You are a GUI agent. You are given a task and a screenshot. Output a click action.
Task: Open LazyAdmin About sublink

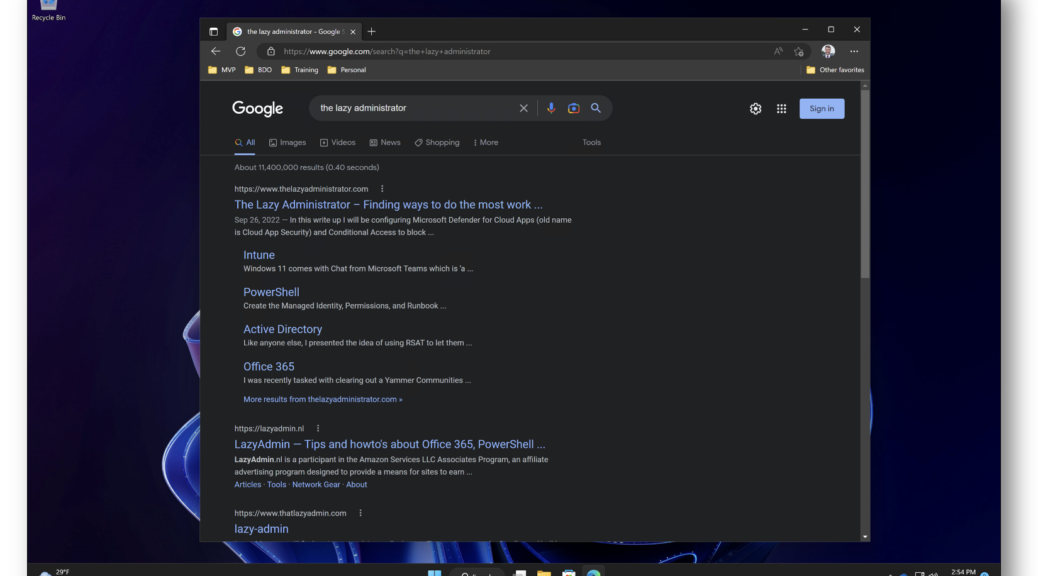point(356,485)
